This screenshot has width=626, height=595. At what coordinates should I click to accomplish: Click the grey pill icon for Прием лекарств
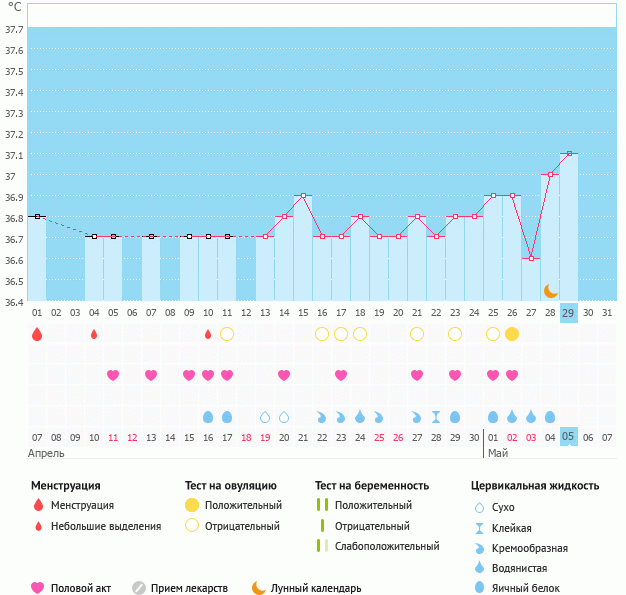pos(139,588)
